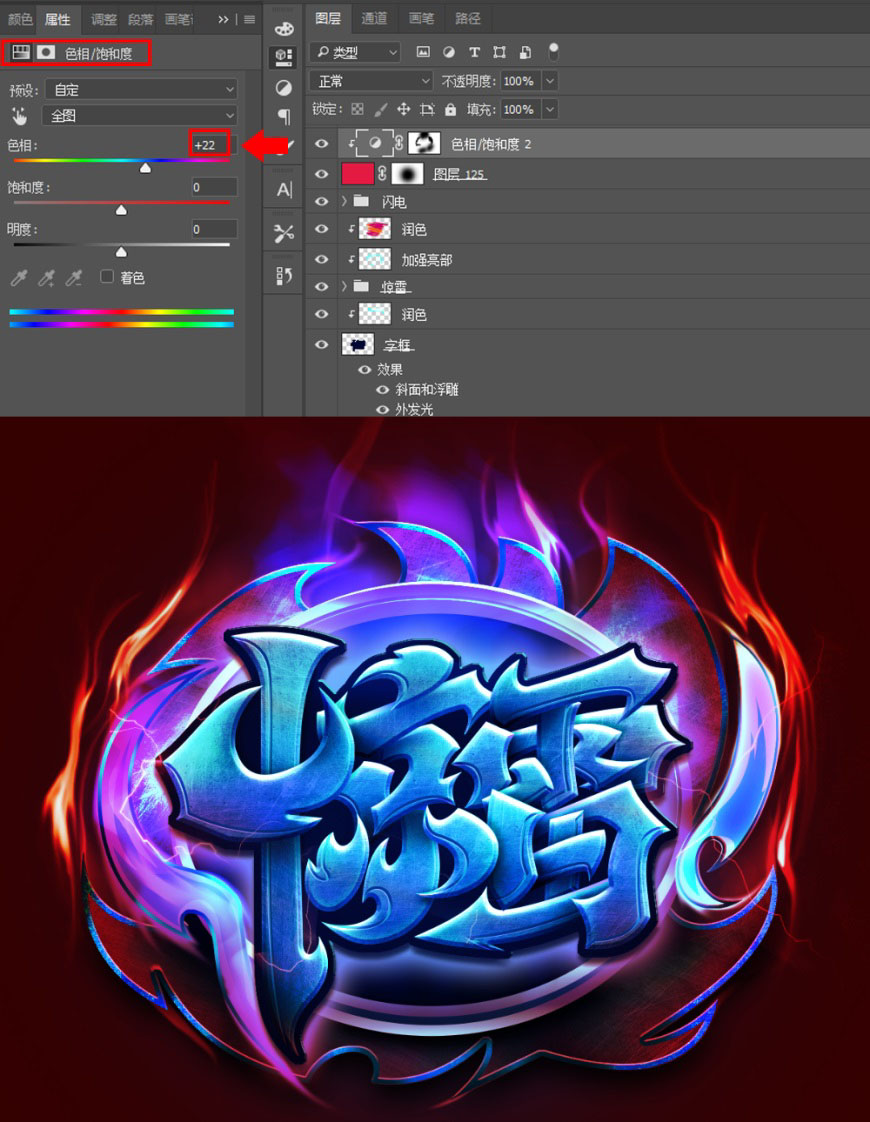This screenshot has width=870, height=1122.
Task: Select the text layer filter icon
Action: (474, 52)
